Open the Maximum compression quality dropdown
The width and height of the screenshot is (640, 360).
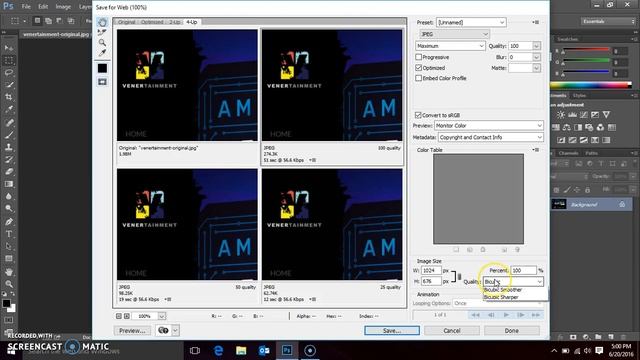450,46
